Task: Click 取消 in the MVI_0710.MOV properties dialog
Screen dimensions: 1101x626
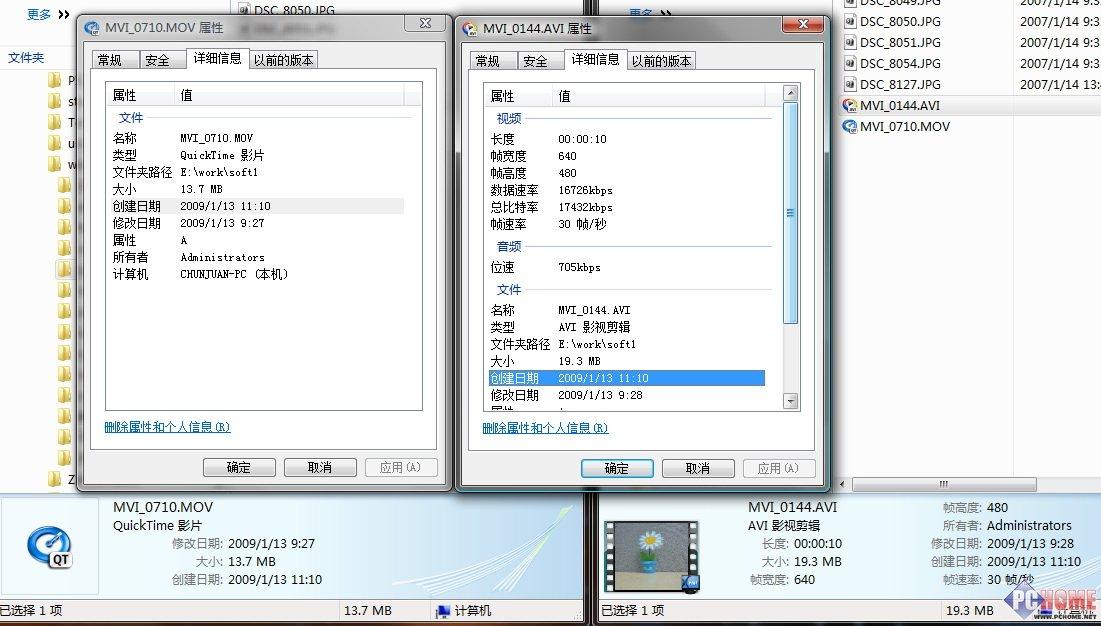Action: (x=320, y=467)
